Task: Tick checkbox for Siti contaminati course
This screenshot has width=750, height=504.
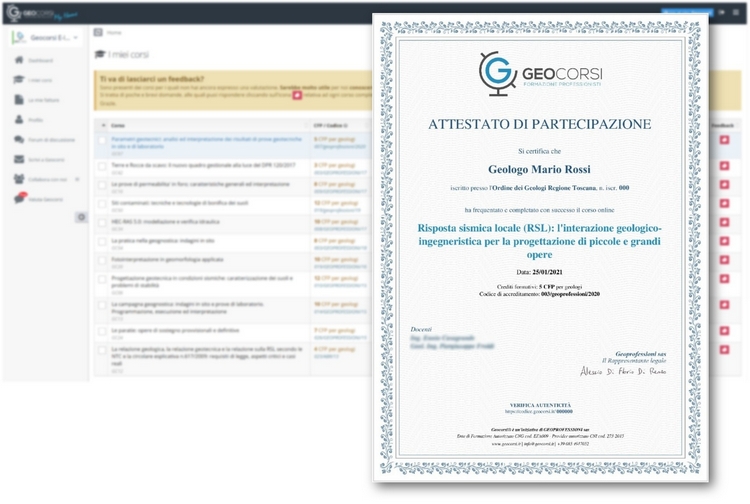Action: [x=102, y=204]
